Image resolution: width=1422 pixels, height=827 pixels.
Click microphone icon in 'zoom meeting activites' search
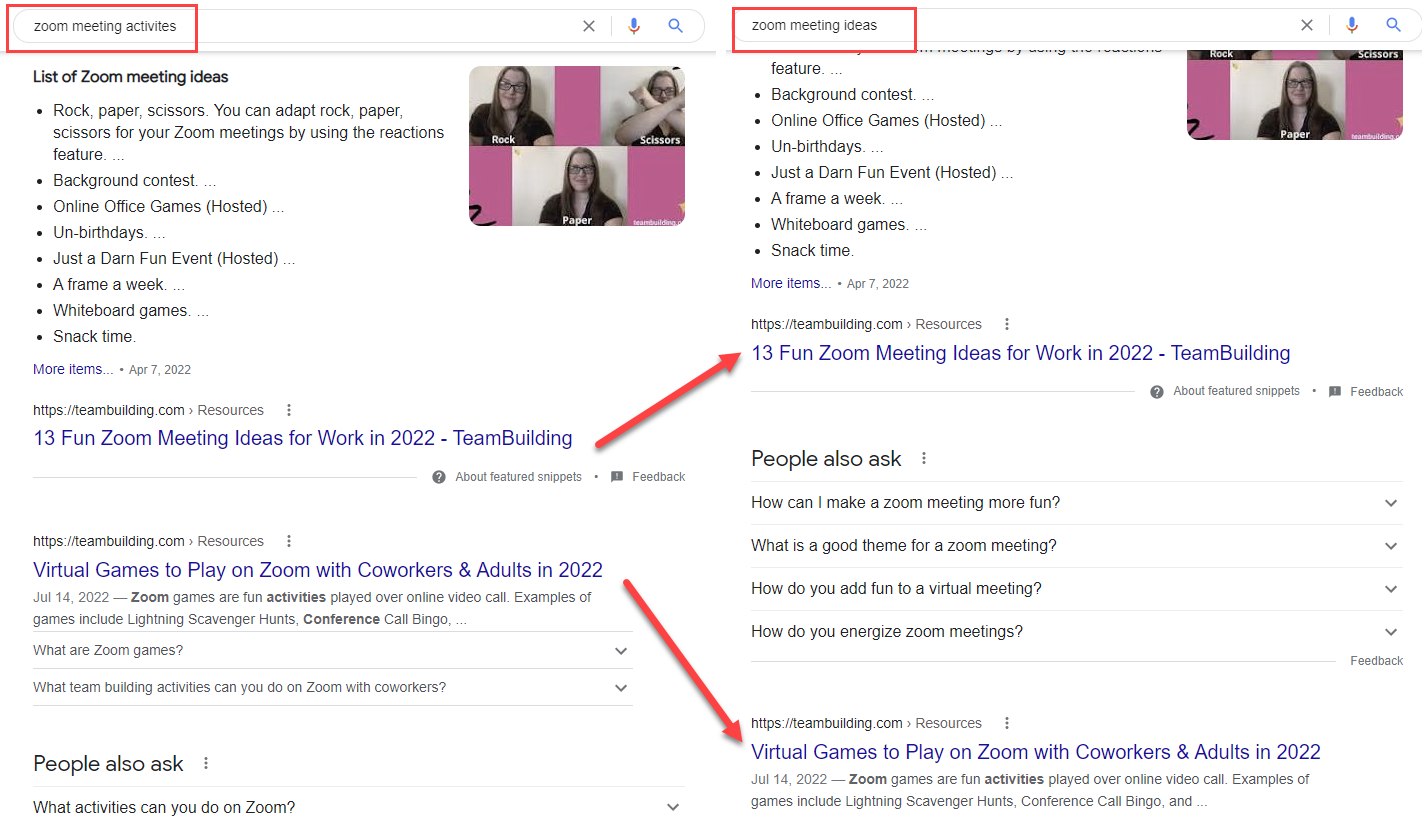point(633,26)
